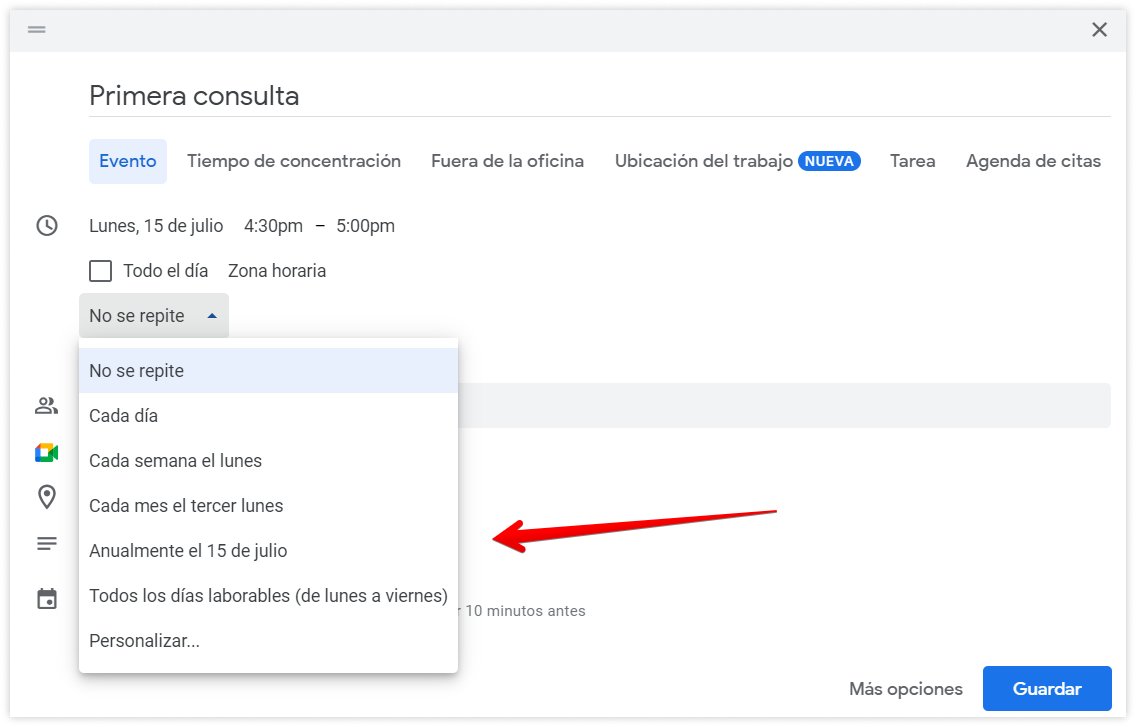Click the start time 4:30pm

[x=273, y=226]
